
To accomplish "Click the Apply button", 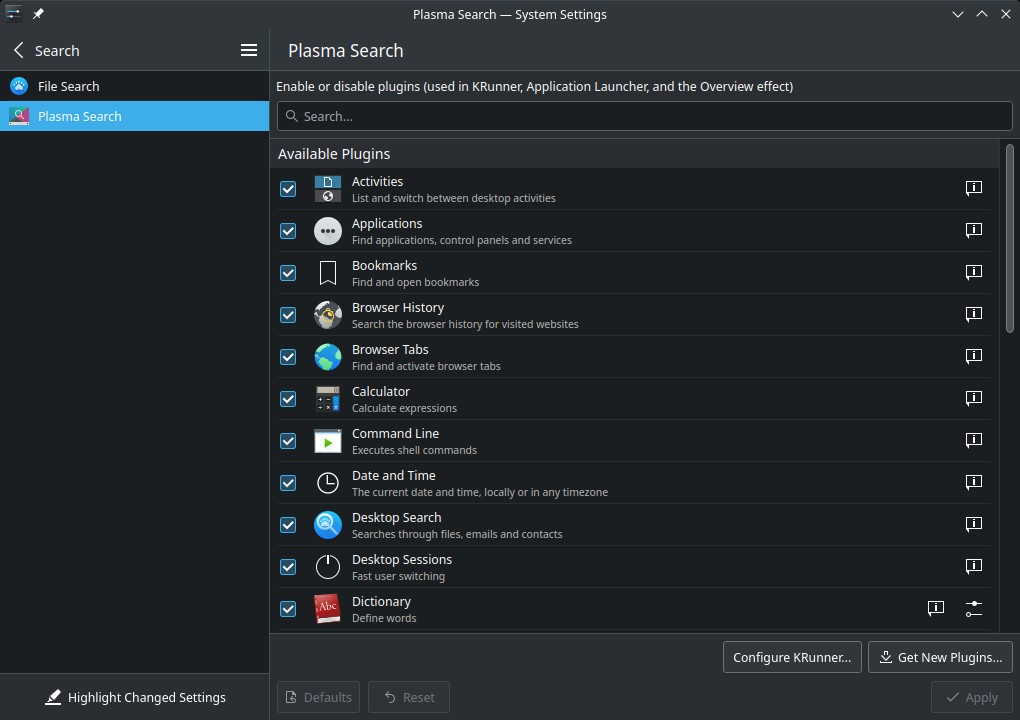I will coord(972,697).
